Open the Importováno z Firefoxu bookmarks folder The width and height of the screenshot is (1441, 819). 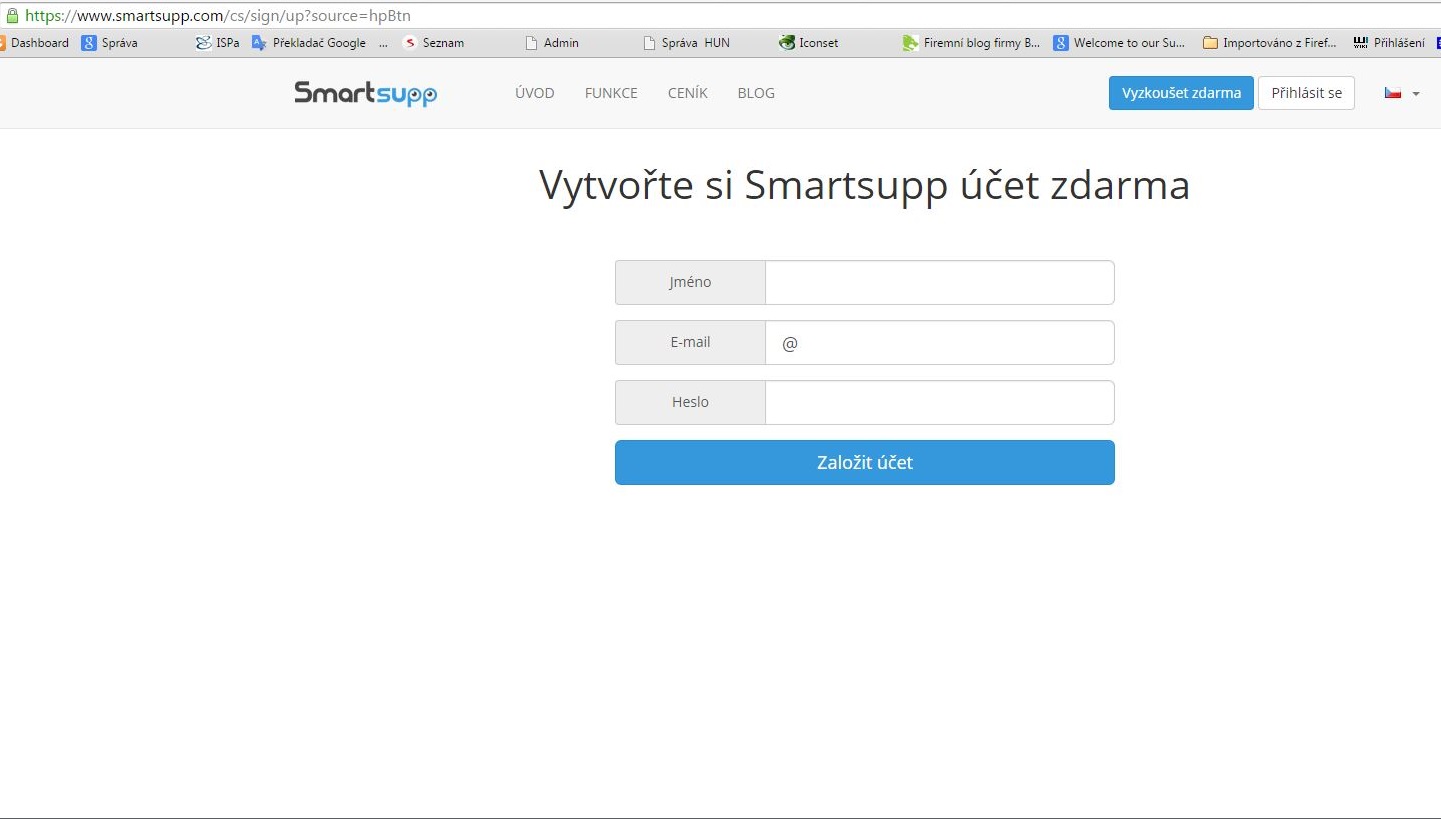1270,43
